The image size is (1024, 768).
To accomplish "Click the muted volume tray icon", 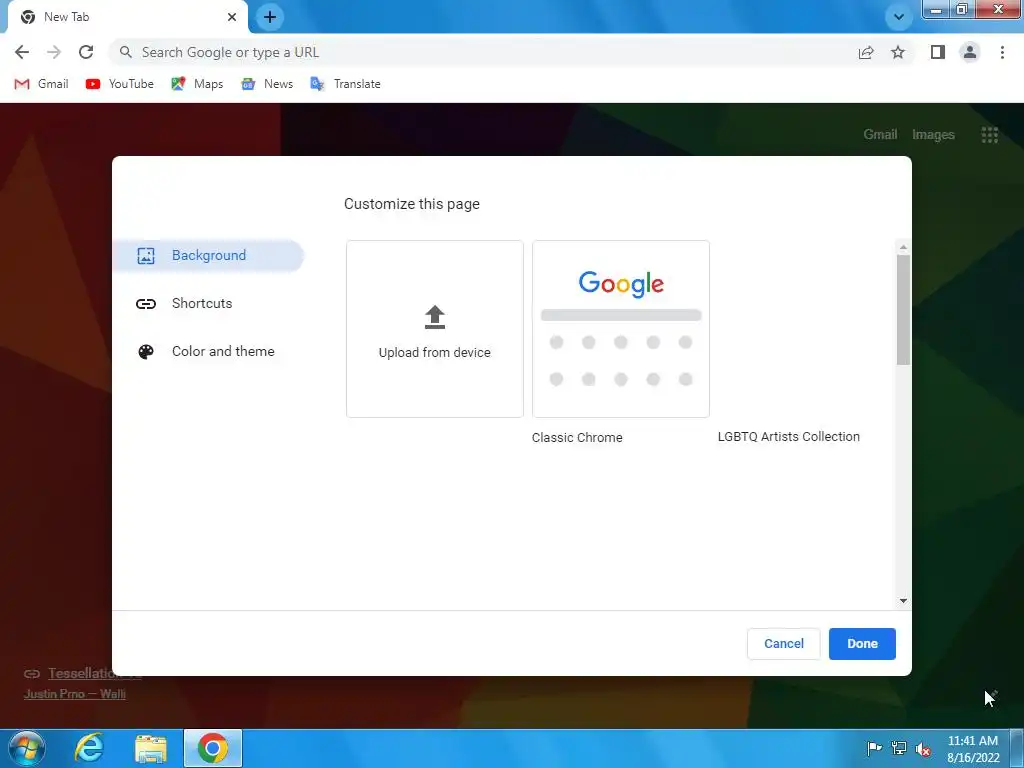I will point(923,748).
